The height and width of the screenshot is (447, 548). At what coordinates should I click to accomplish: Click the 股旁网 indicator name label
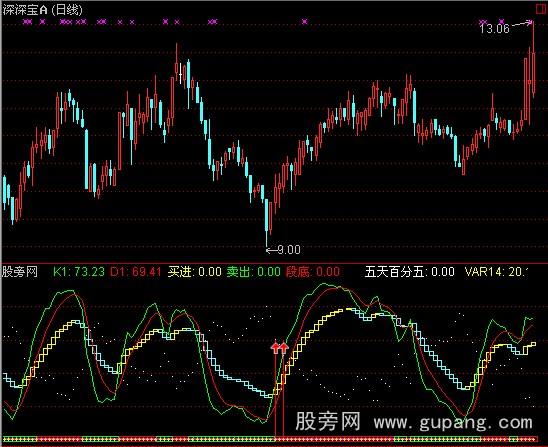click(x=20, y=272)
